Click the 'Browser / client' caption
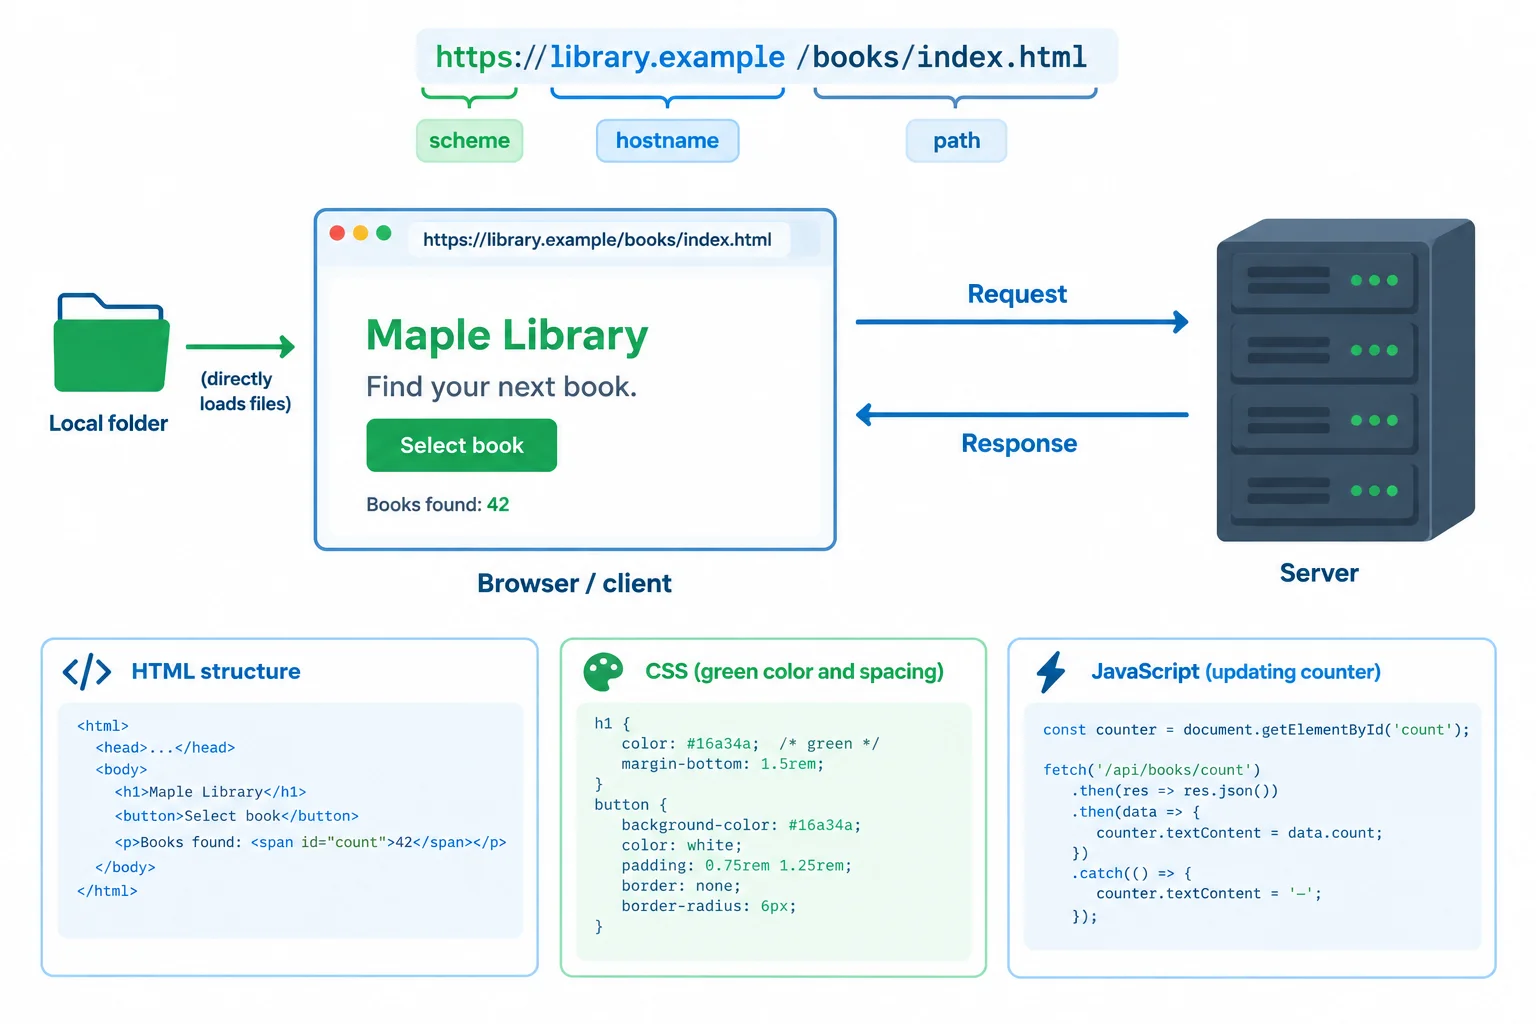 pyautogui.click(x=574, y=584)
